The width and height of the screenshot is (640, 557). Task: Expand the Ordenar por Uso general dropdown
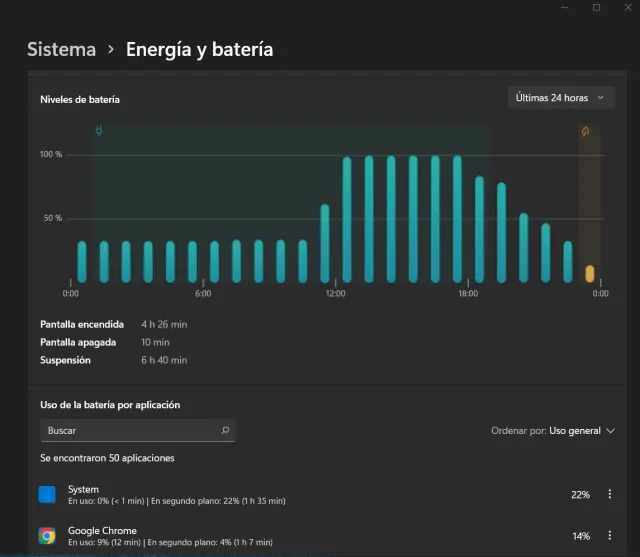582,431
